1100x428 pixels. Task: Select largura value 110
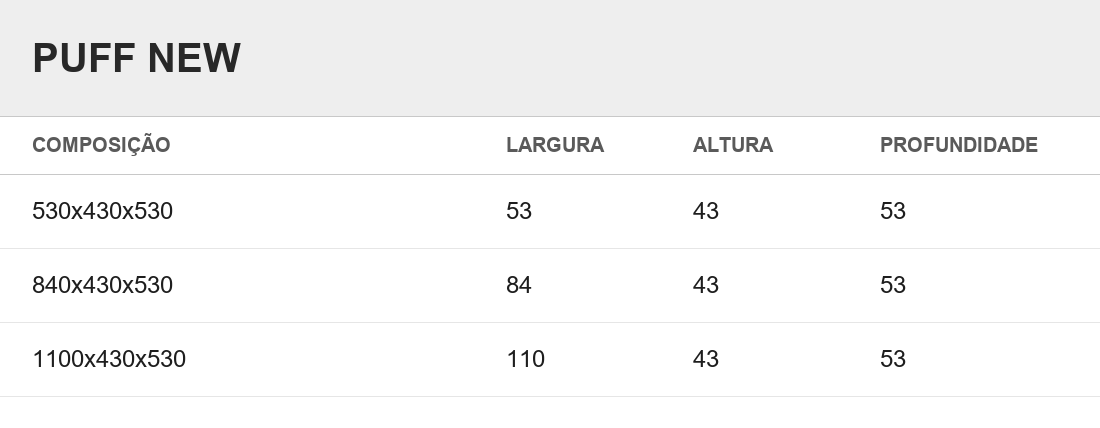[x=525, y=359]
